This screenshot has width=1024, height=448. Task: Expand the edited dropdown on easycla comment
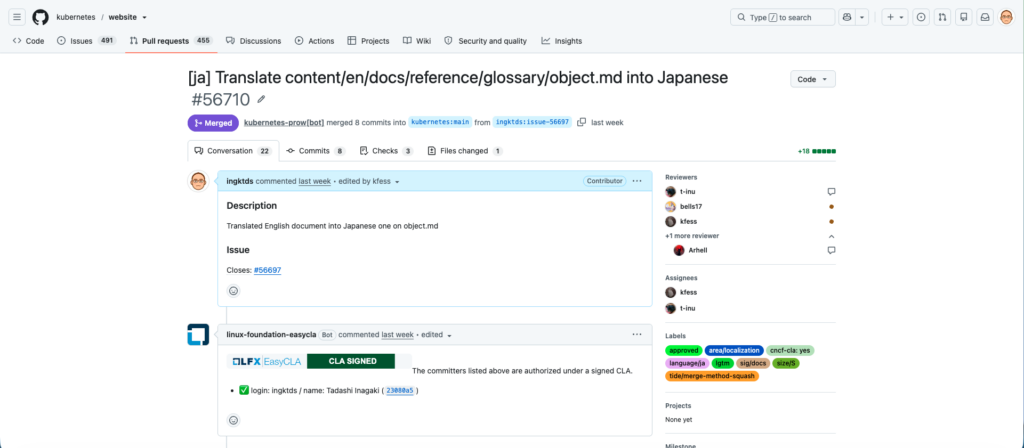437,334
